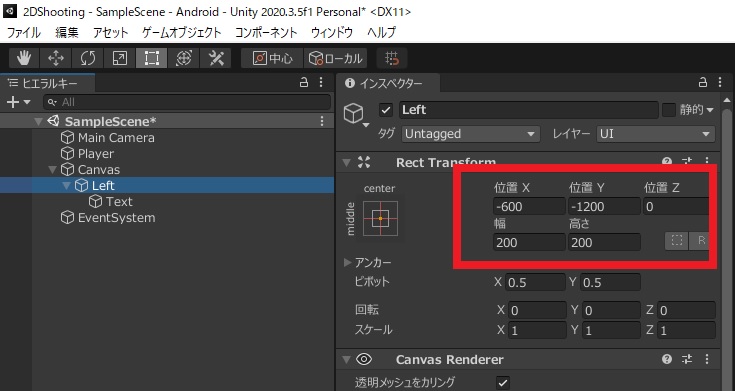The height and width of the screenshot is (391, 735).
Task: Toggle pivot mode 中心 button
Action: (272, 58)
